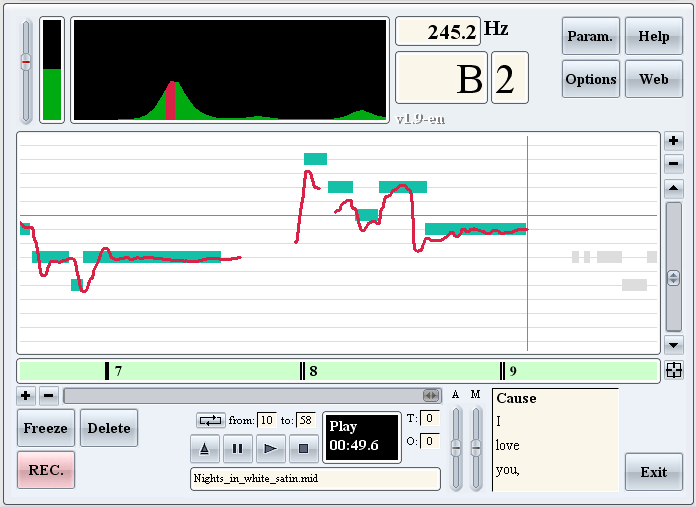Click the input level slider beside the meter
This screenshot has width=696, height=507.
click(x=26, y=62)
